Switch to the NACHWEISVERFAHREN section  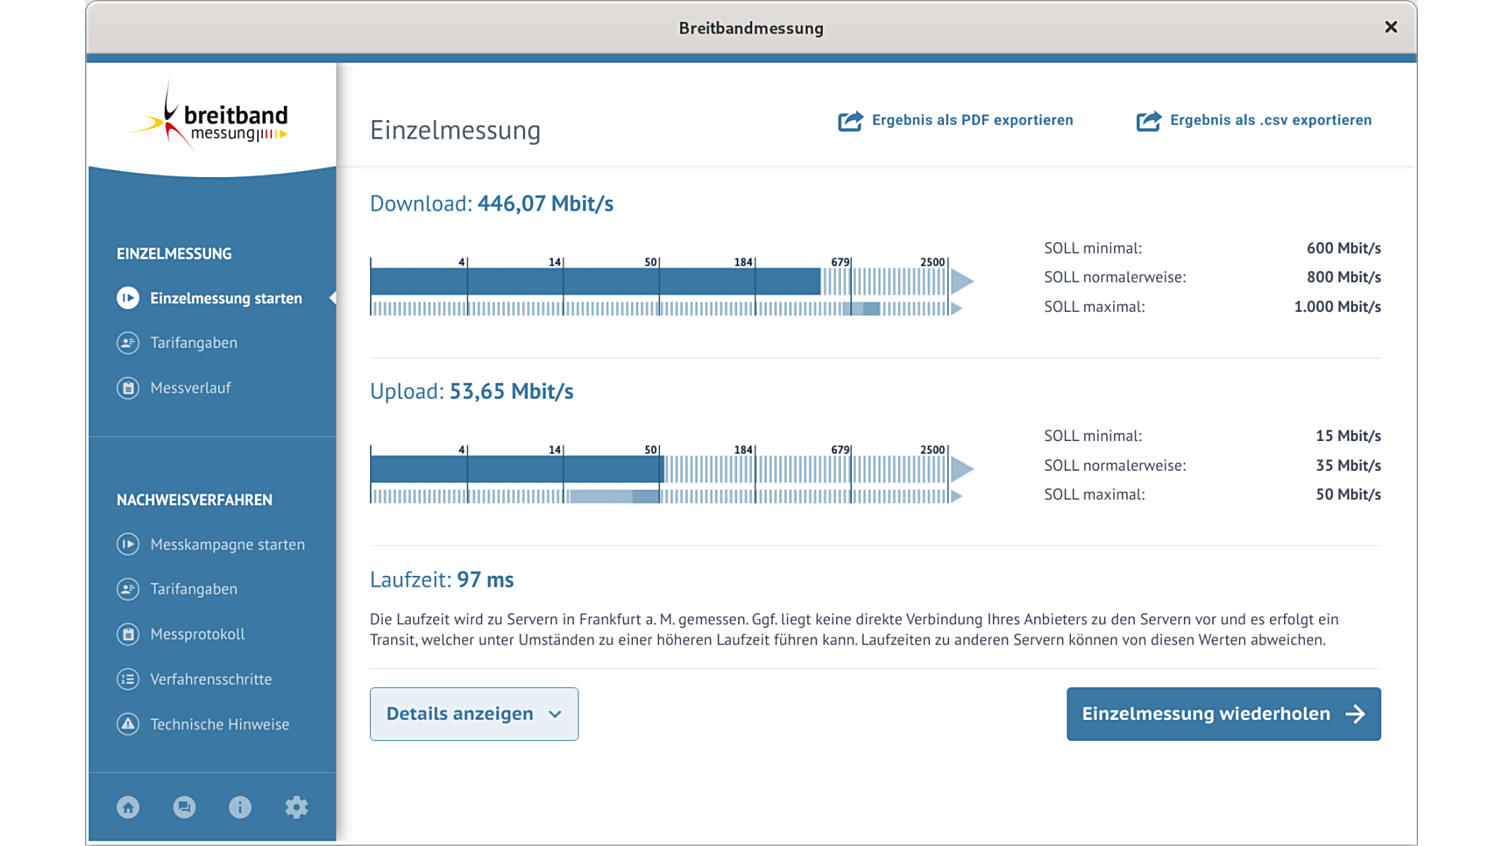194,499
